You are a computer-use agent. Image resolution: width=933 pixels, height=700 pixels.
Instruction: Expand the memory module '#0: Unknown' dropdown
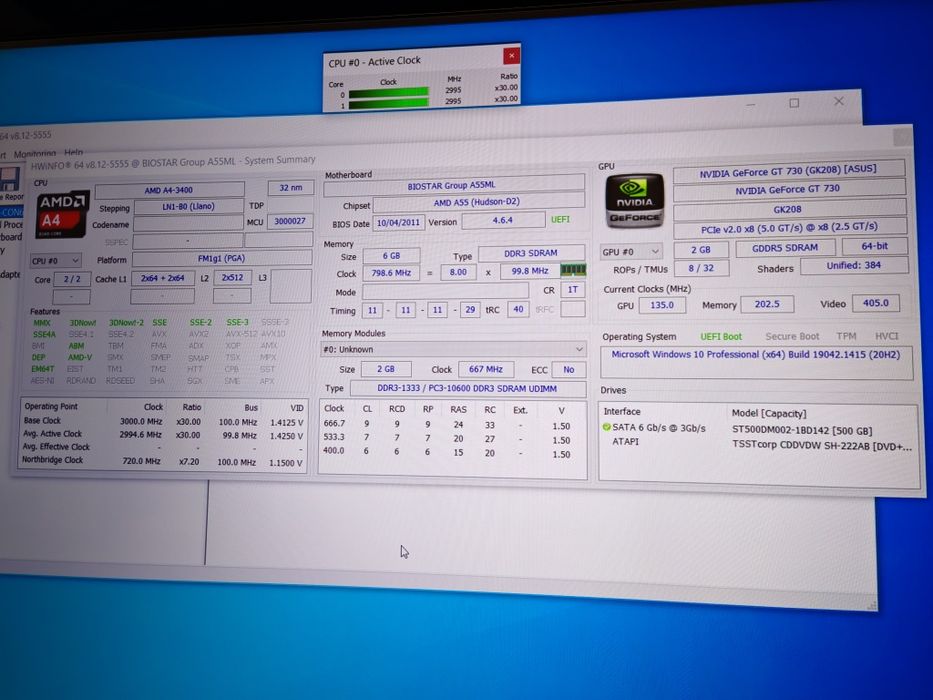(x=453, y=349)
